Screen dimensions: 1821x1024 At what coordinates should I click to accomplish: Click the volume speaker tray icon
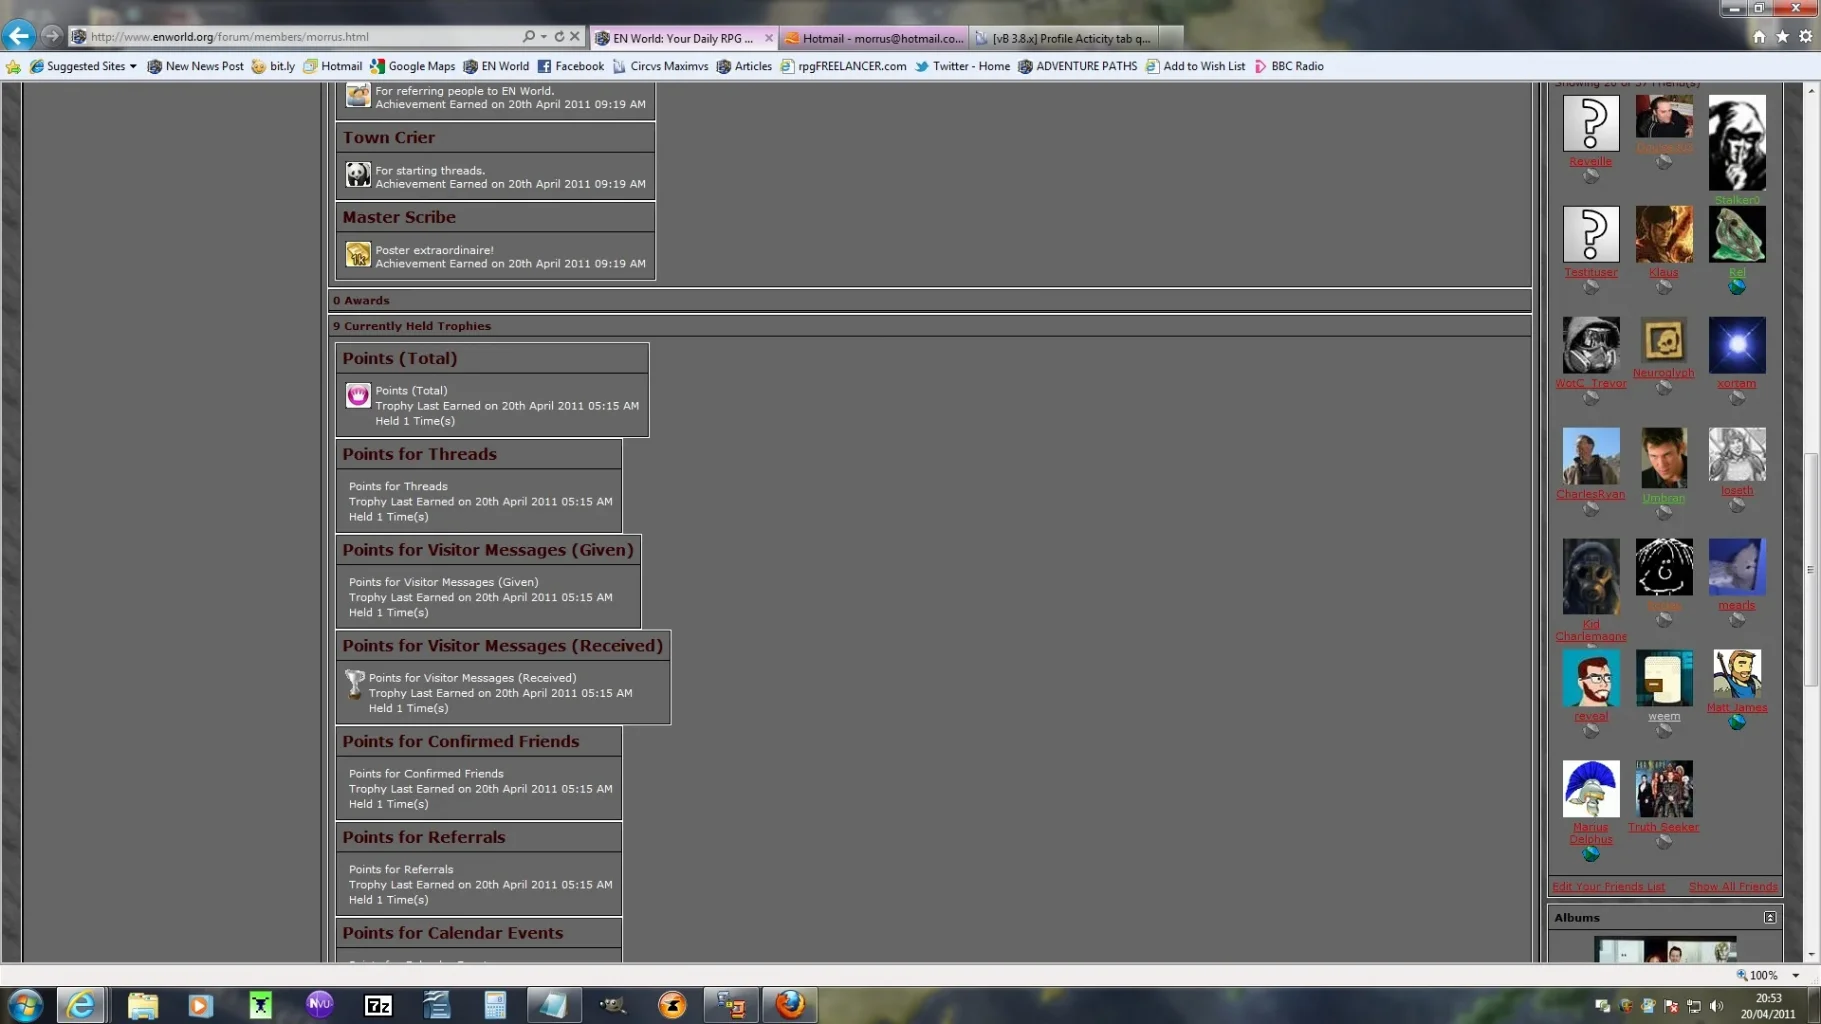1716,1006
